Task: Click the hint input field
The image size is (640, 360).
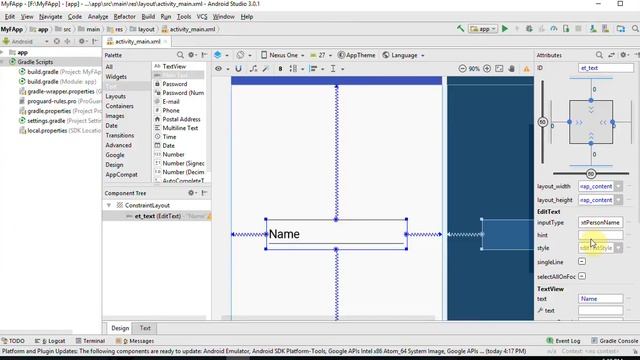Action: click(x=600, y=235)
